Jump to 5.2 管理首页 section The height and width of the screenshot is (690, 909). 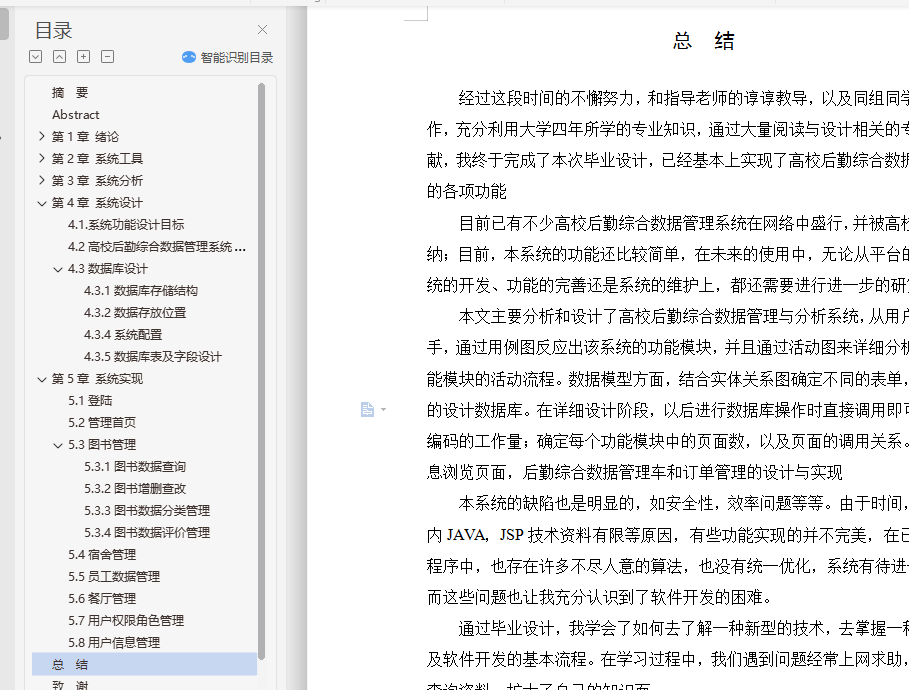pos(101,423)
